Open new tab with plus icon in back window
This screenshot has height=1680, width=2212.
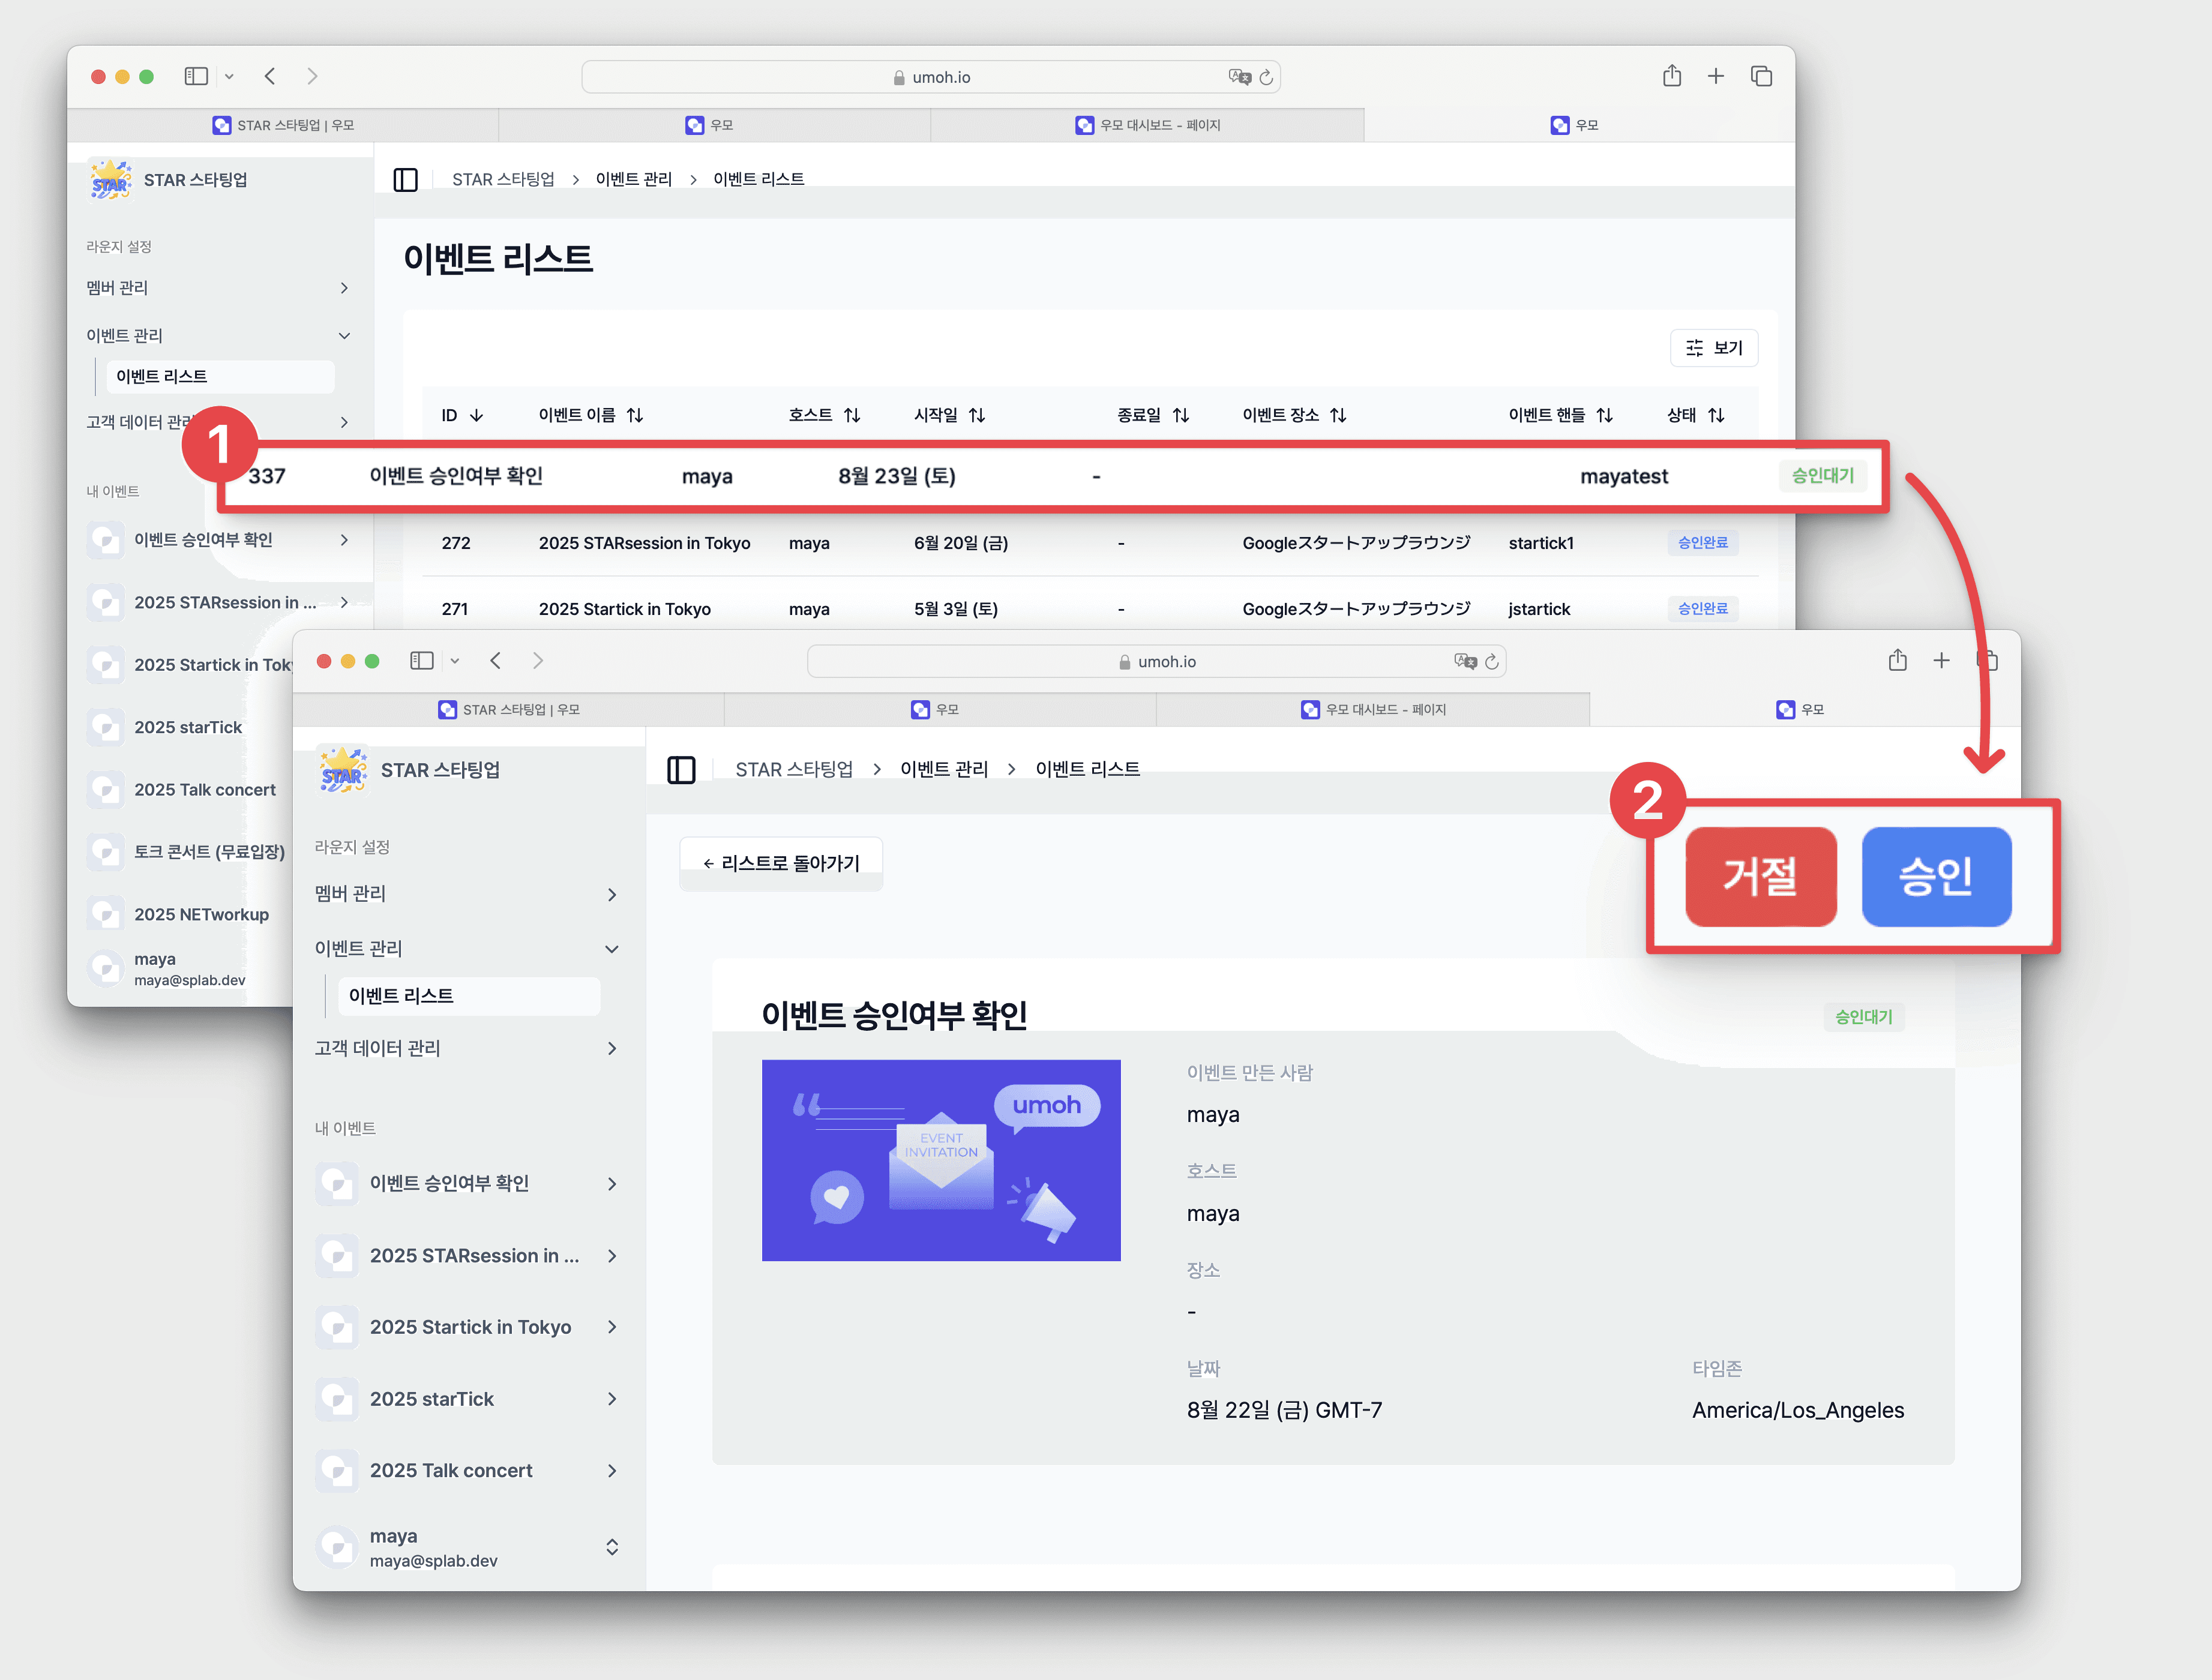[1715, 76]
